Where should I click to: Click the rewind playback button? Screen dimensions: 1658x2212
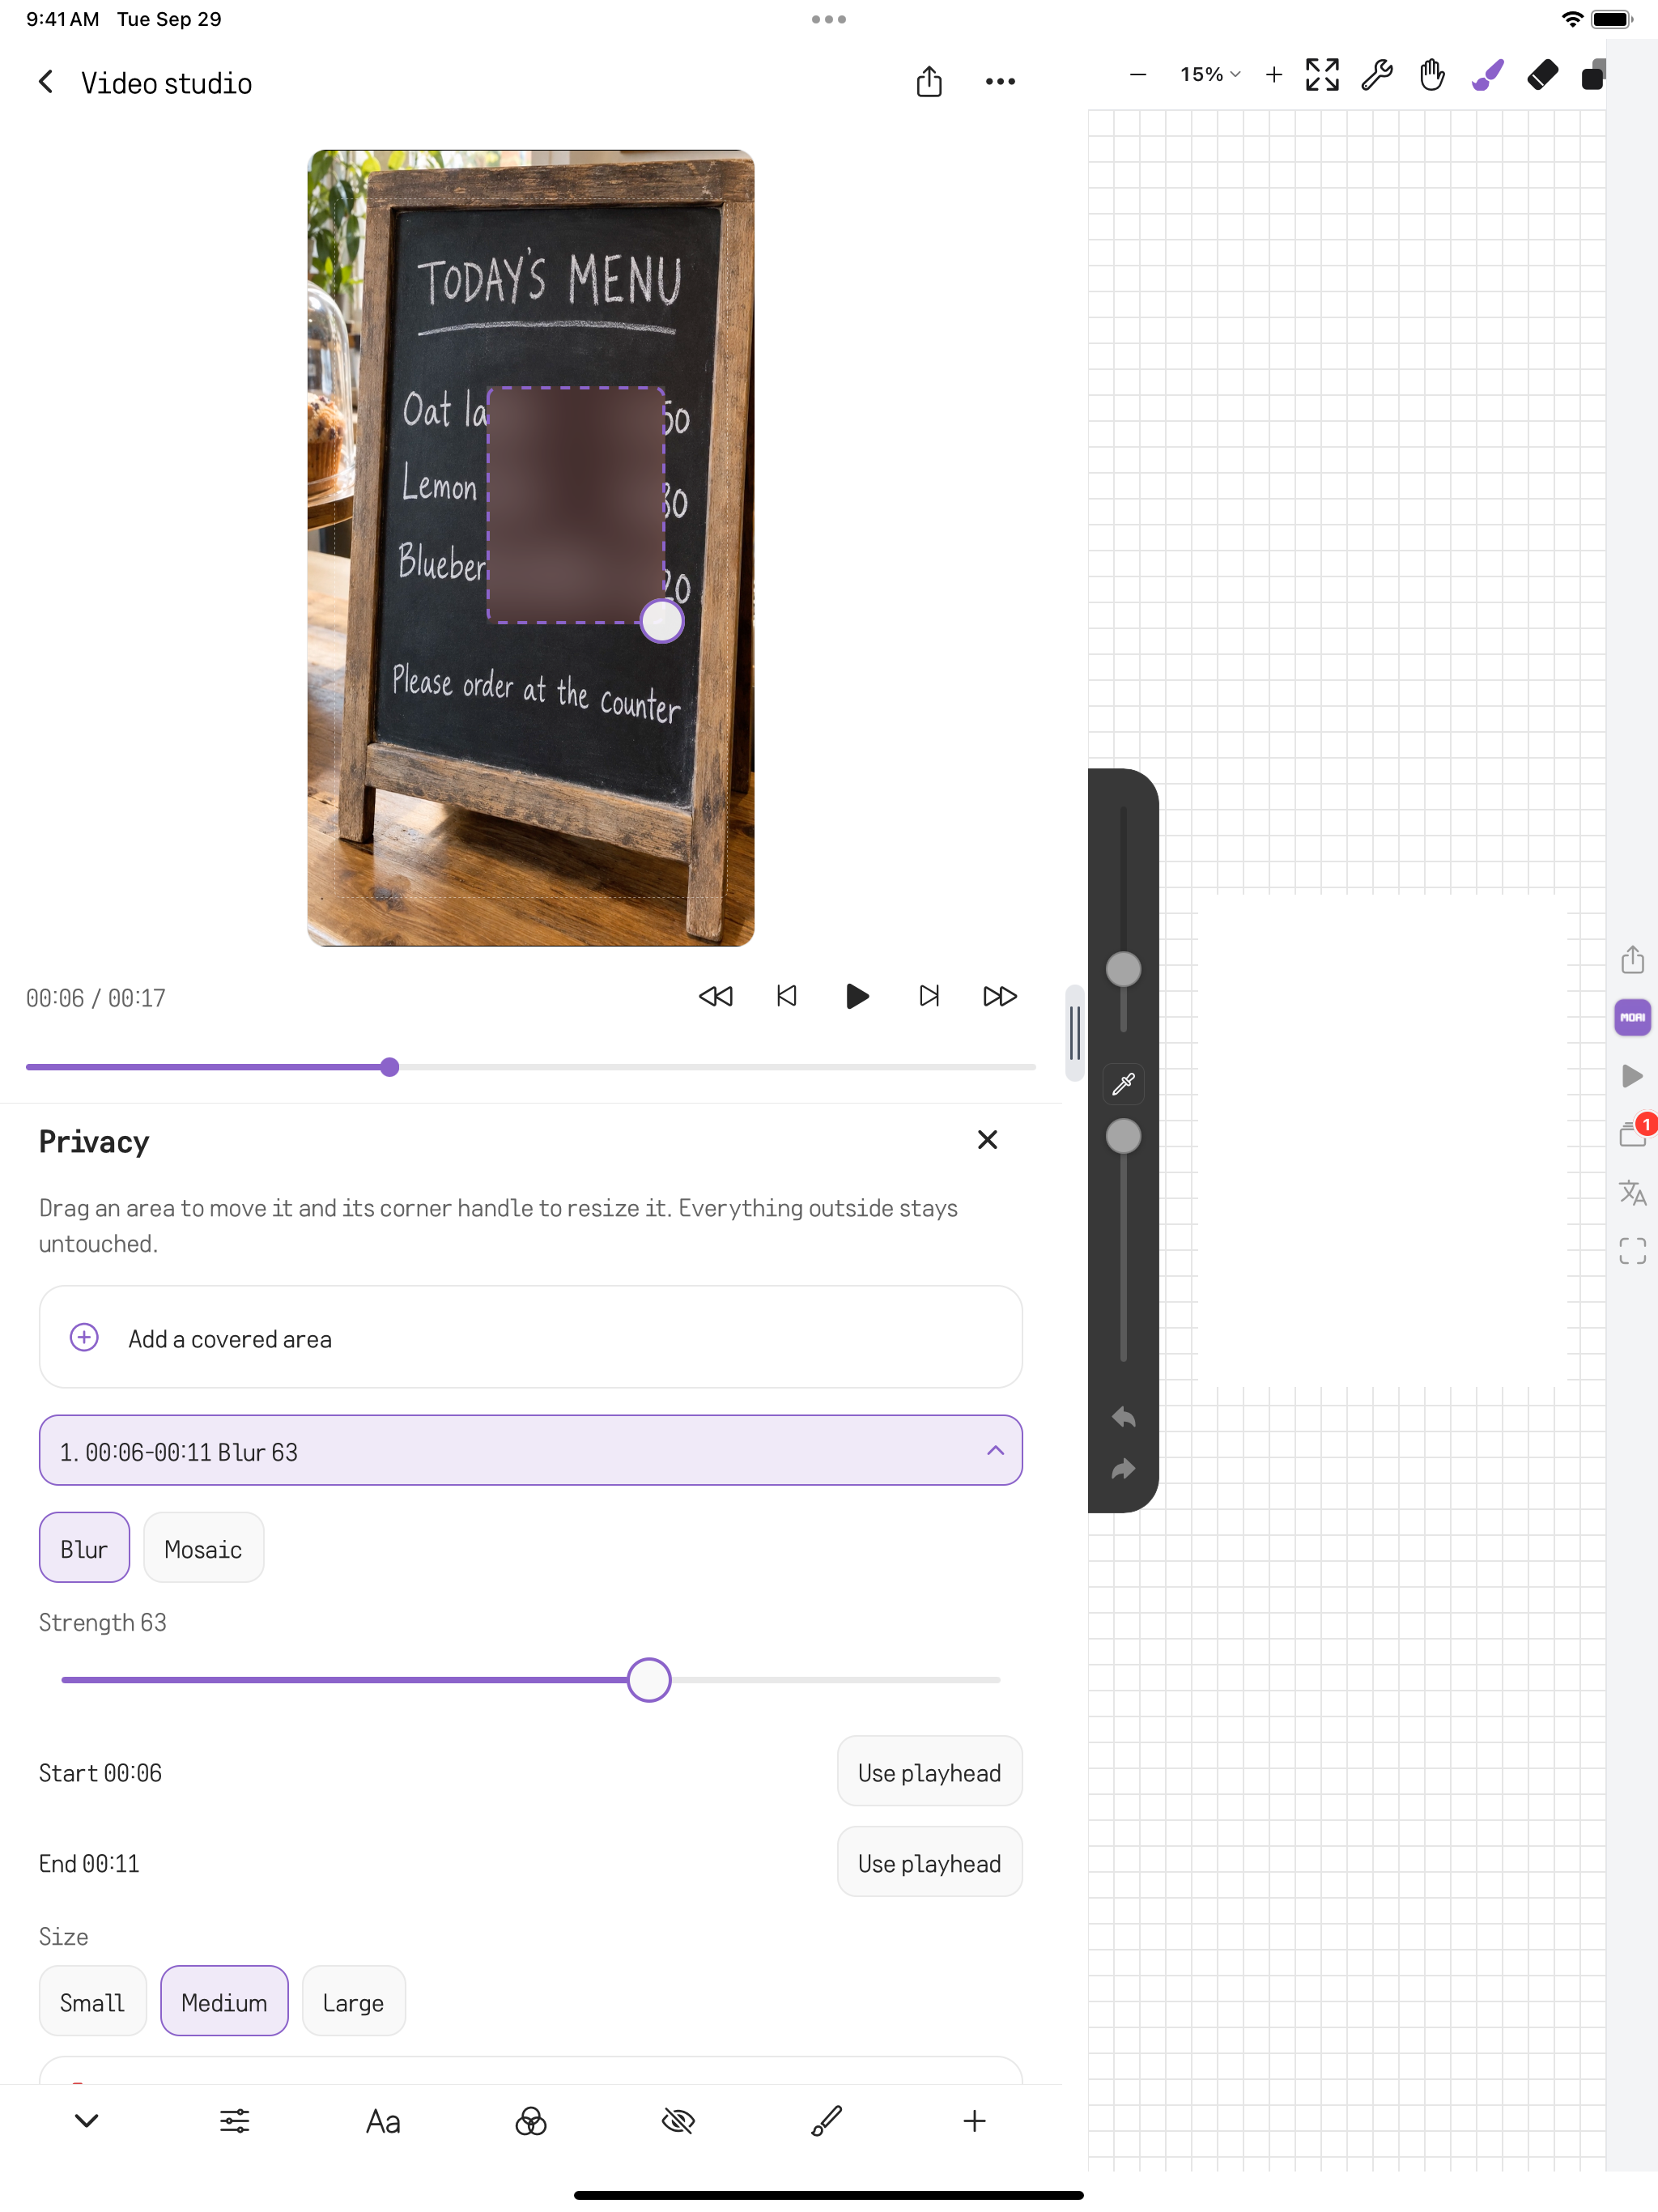(x=716, y=996)
